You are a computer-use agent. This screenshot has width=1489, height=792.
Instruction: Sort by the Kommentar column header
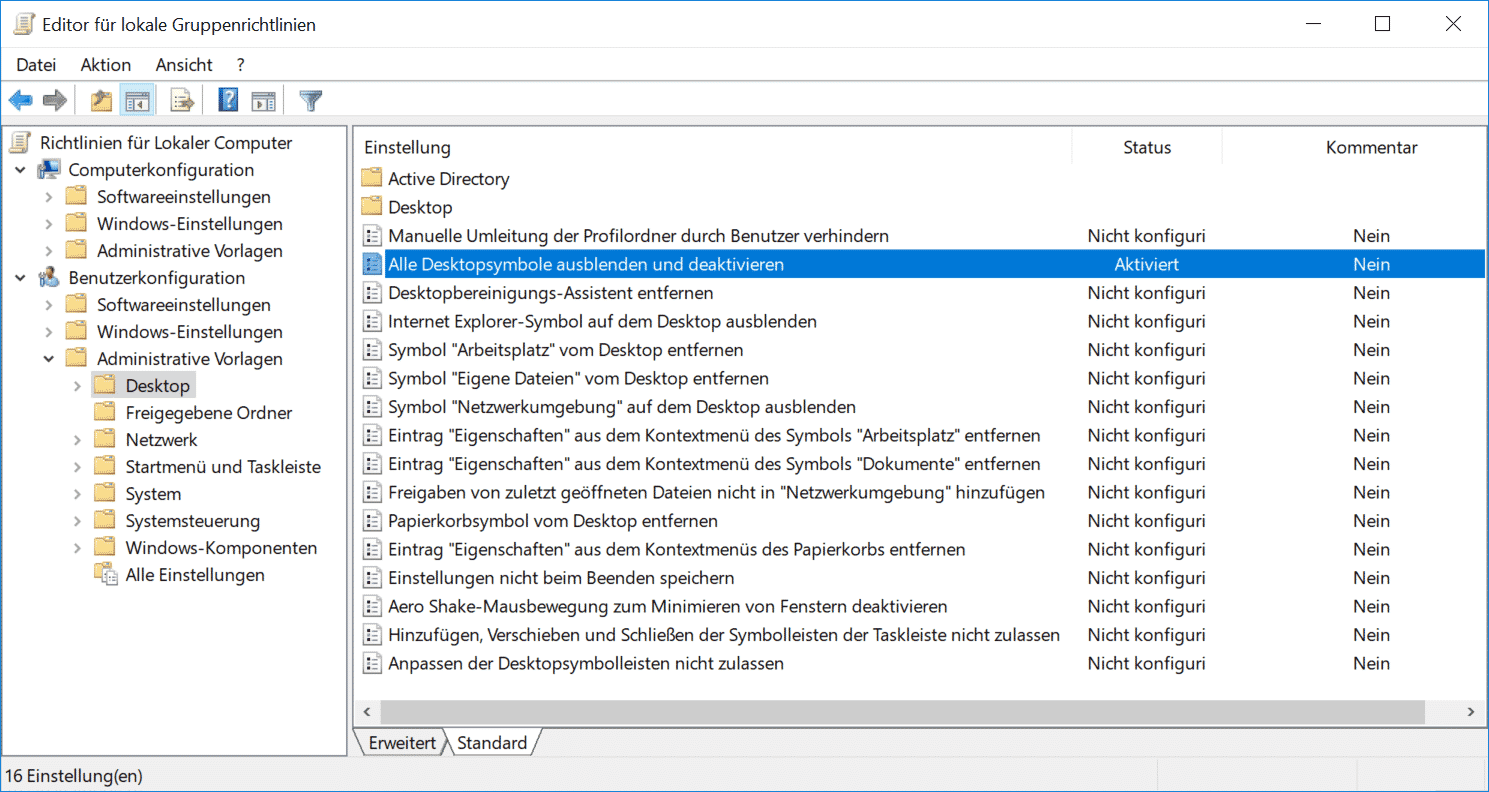pyautogui.click(x=1372, y=148)
